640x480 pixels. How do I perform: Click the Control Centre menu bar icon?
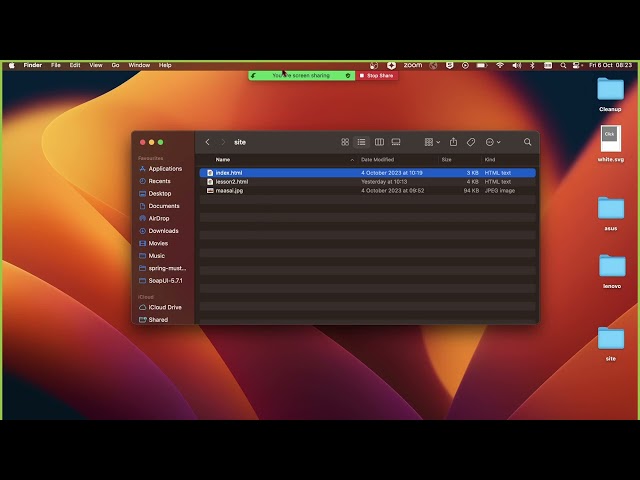click(x=576, y=65)
